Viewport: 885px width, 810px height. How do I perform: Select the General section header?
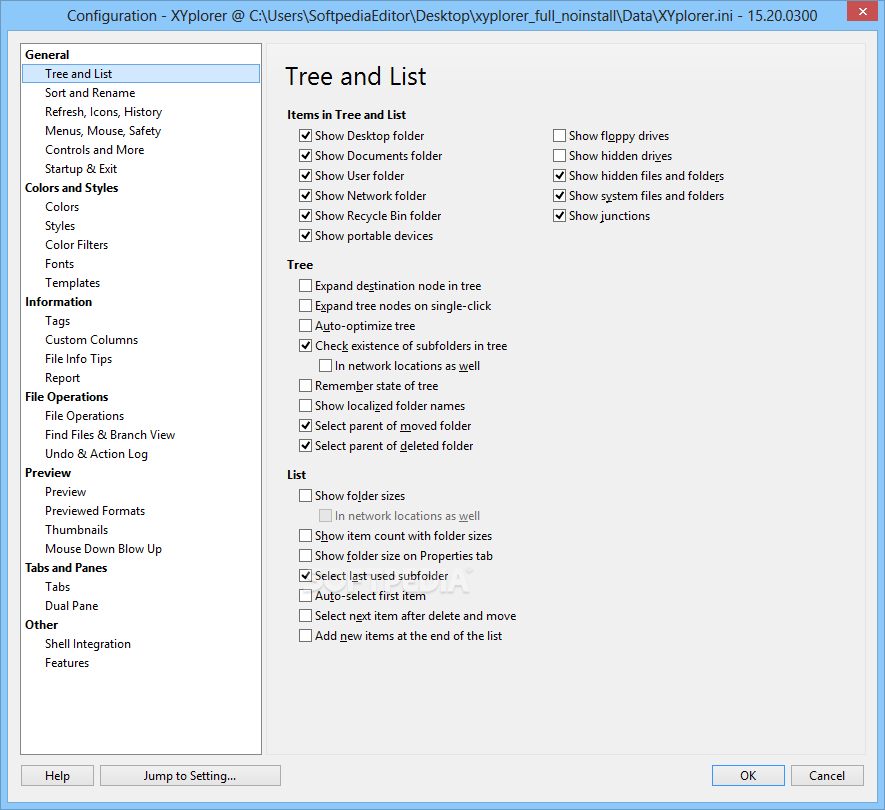pos(47,55)
